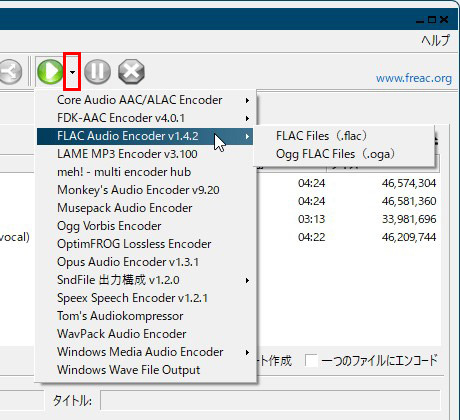Select Tom's Audiokompressor
The height and width of the screenshot is (420, 460).
click(145, 316)
